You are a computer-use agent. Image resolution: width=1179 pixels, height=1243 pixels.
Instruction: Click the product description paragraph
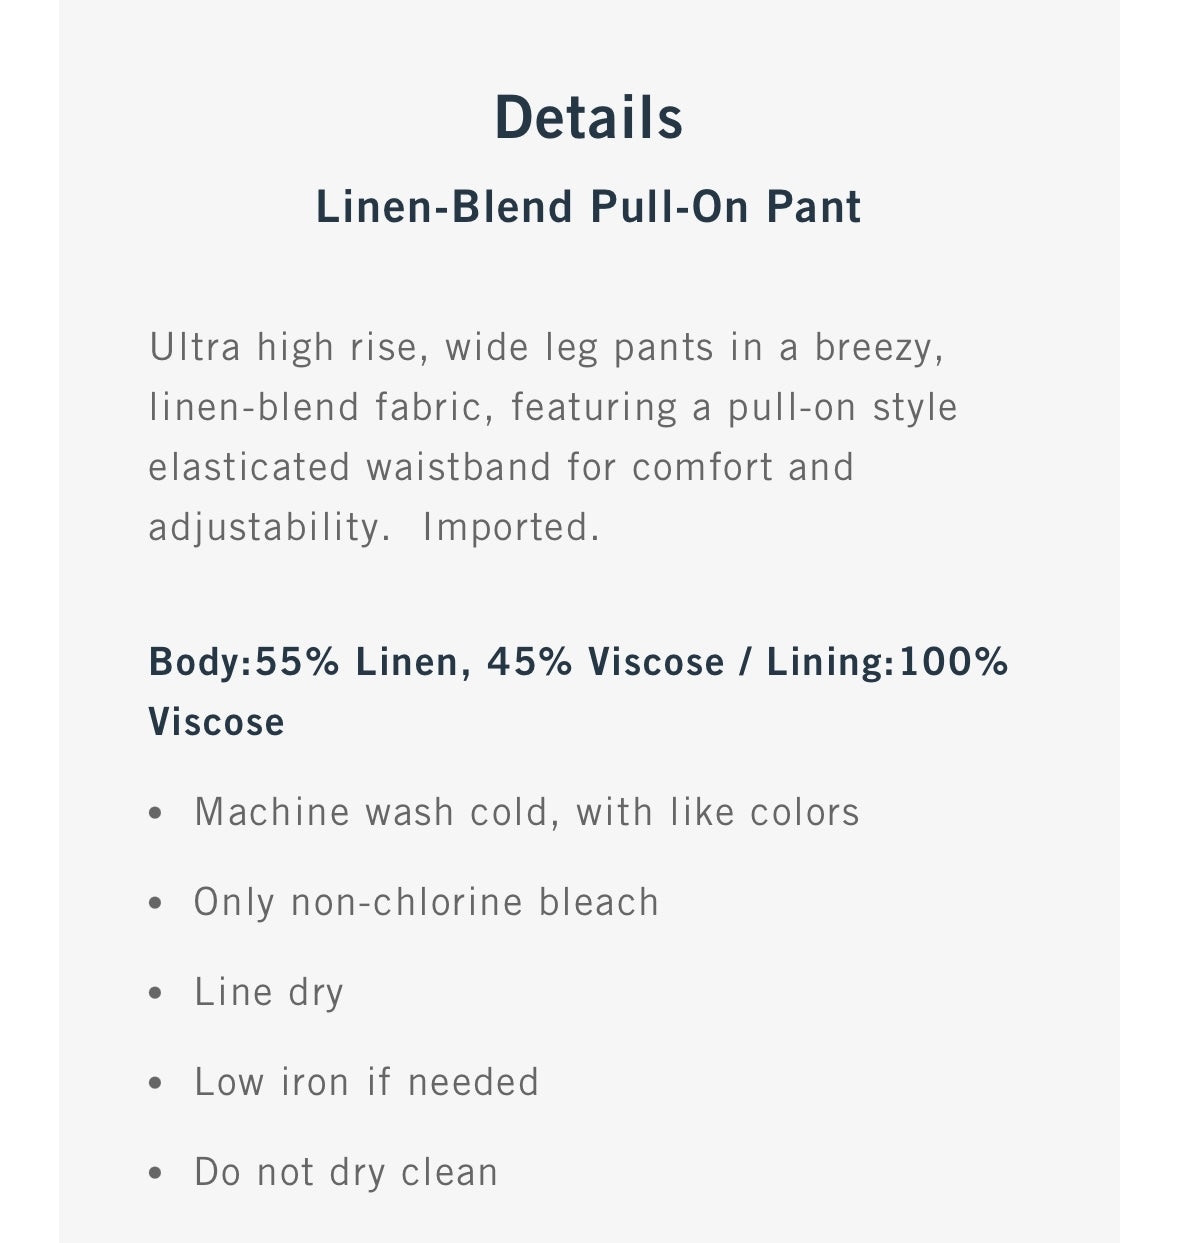point(553,437)
